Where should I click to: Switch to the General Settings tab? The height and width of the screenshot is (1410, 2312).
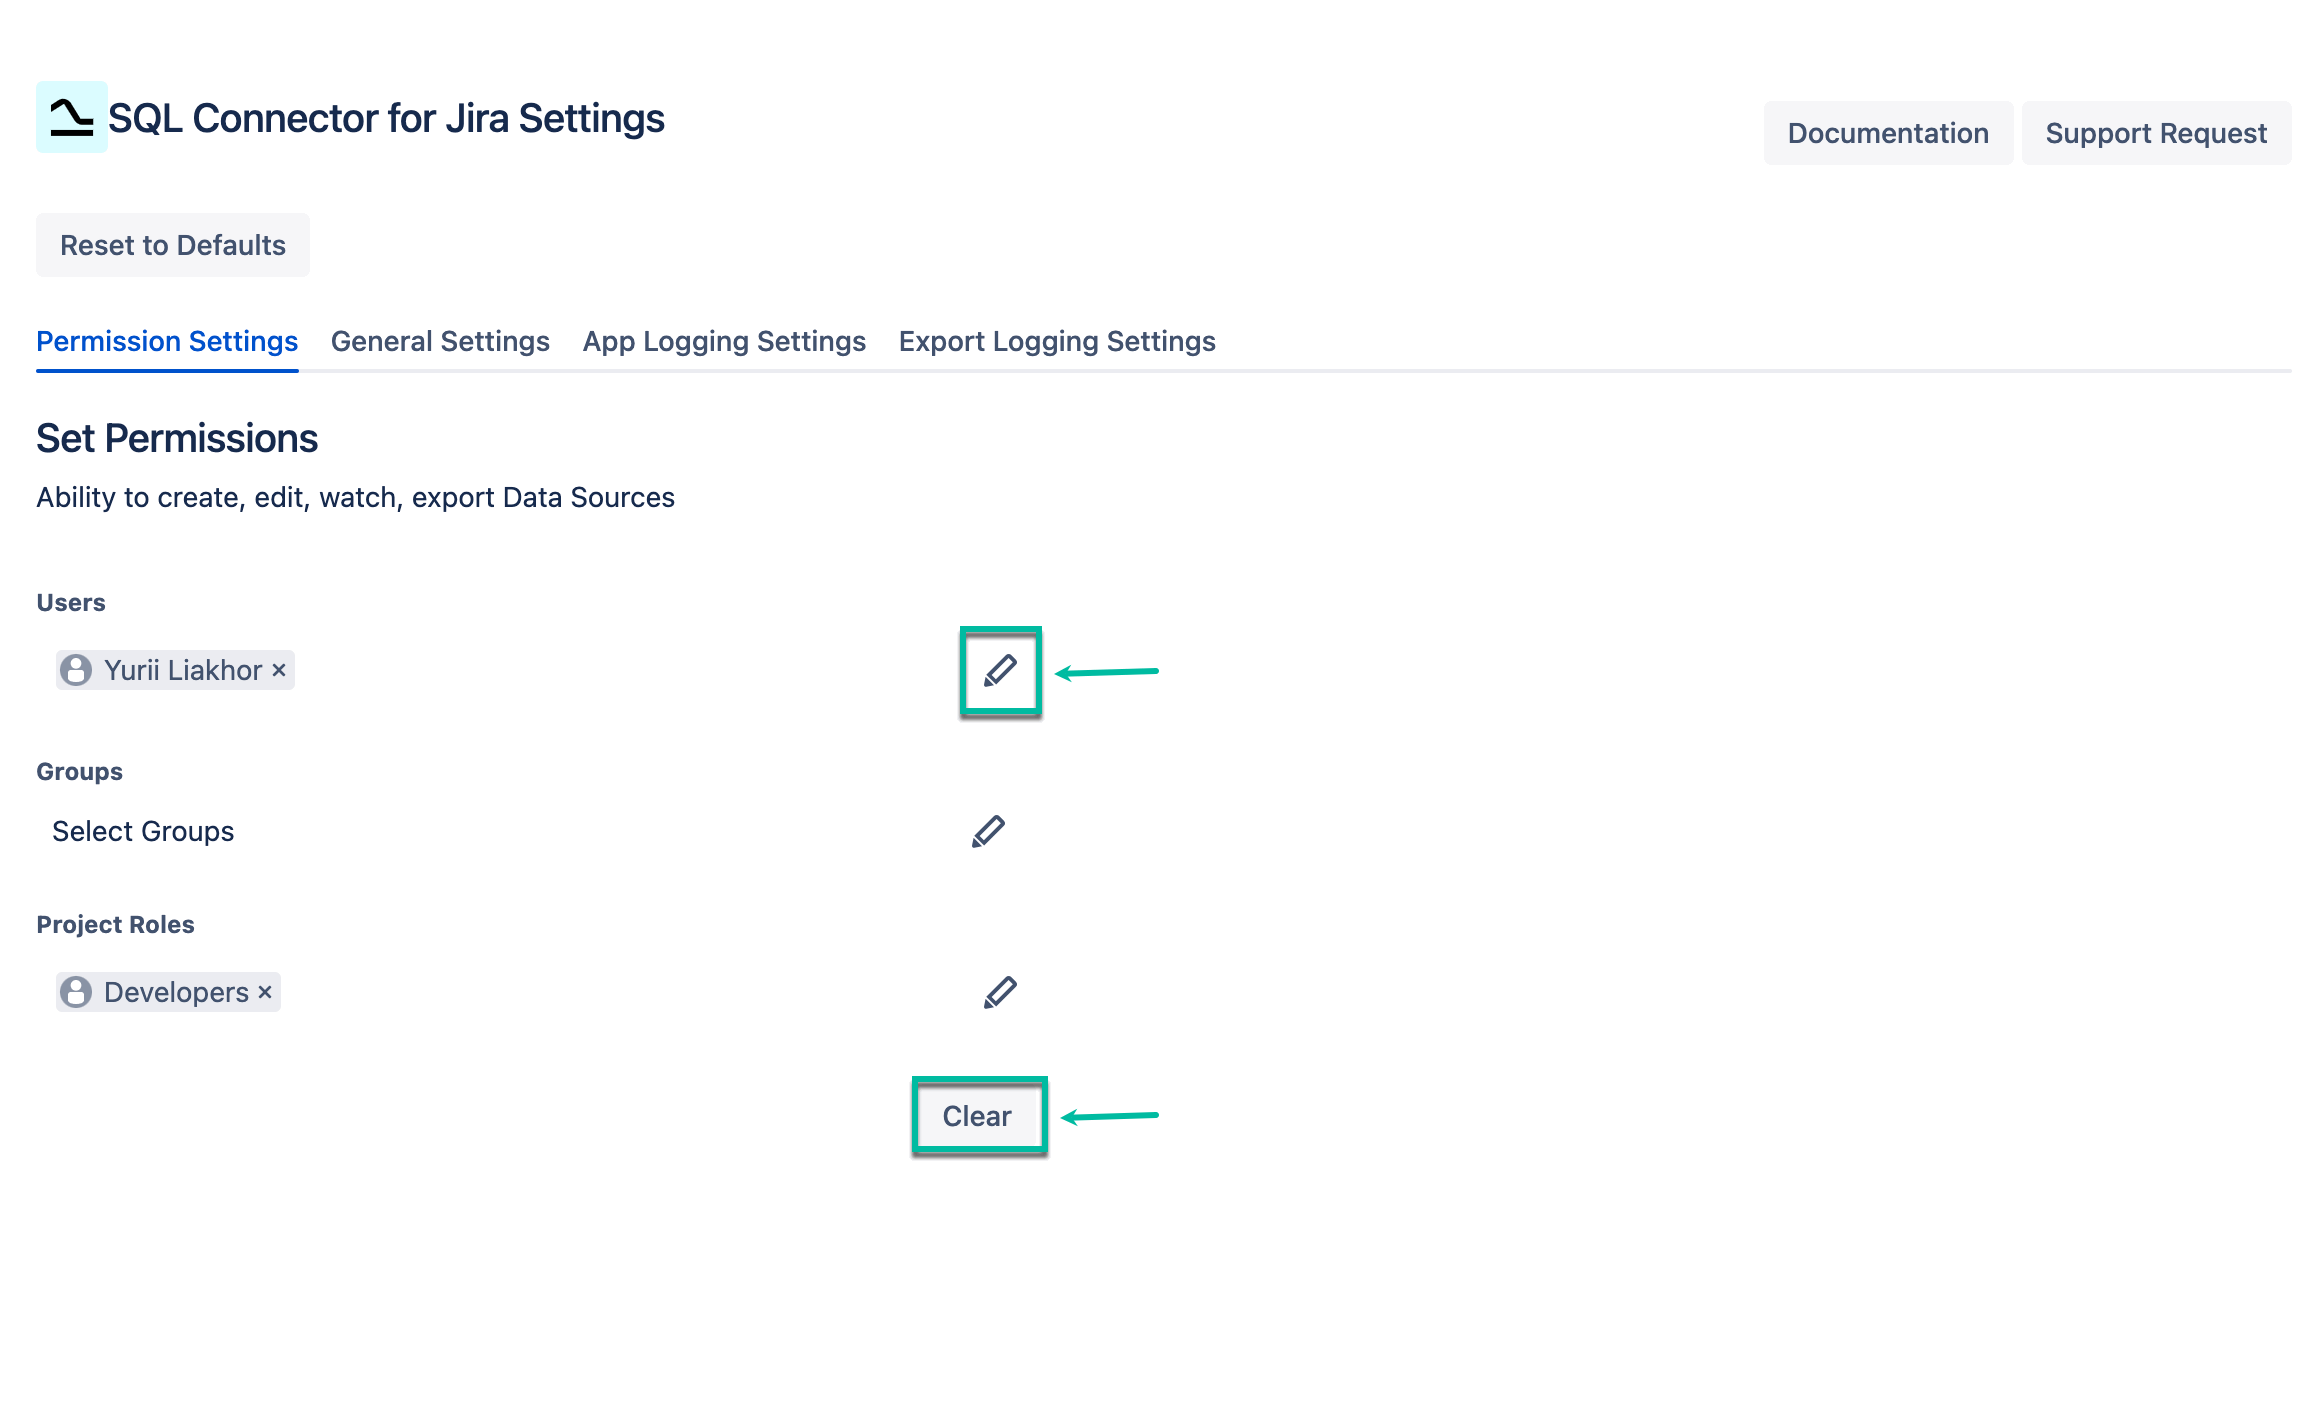(x=439, y=341)
